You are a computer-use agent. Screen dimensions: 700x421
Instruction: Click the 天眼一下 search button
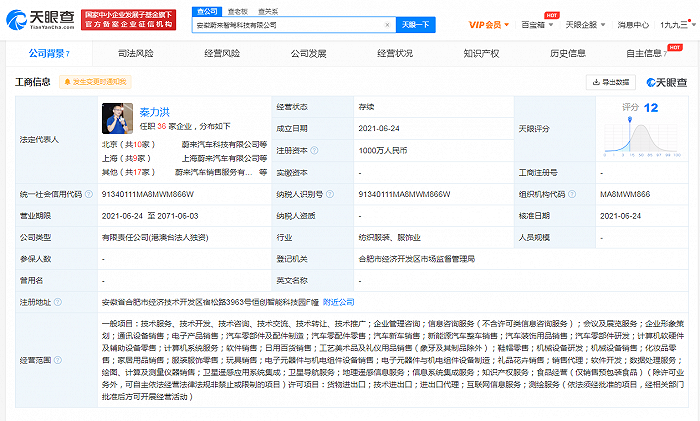[x=416, y=25]
